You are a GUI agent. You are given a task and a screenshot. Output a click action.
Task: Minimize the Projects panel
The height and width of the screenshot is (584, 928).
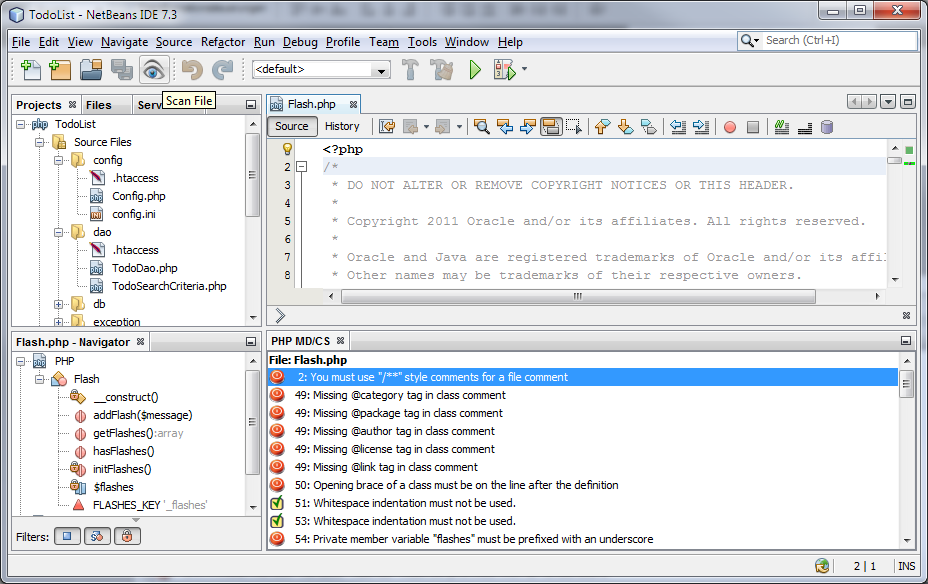tap(251, 105)
